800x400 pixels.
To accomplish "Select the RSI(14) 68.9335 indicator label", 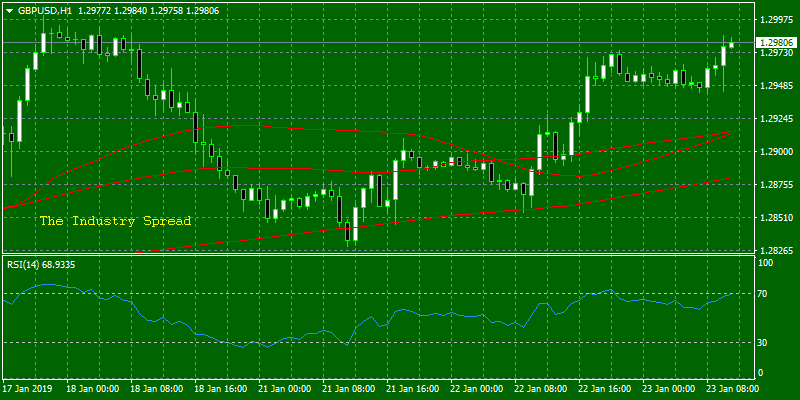I will (x=41, y=264).
